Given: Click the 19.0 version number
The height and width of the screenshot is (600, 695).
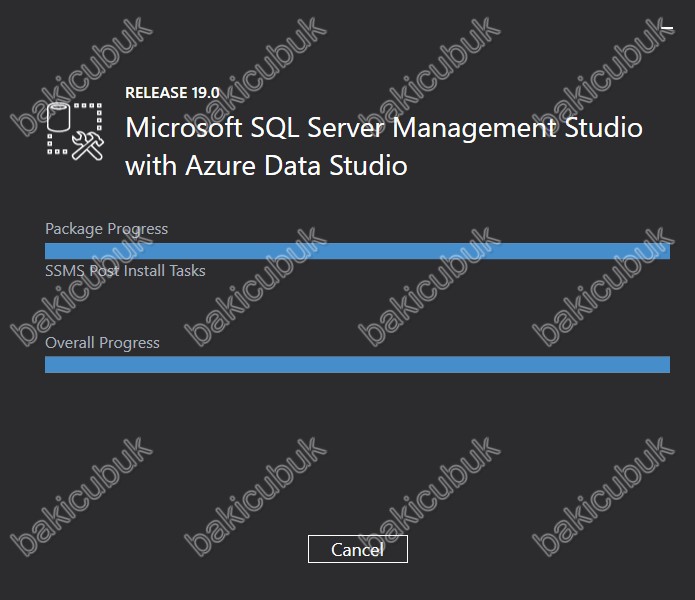Looking at the screenshot, I should [206, 93].
